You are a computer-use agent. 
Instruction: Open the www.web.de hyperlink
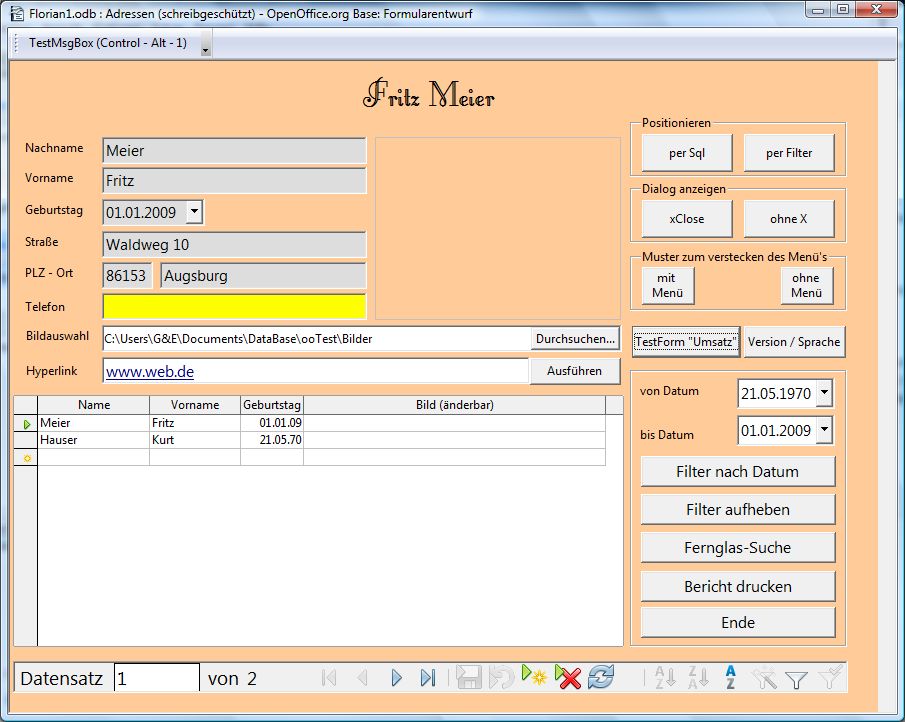coord(150,371)
